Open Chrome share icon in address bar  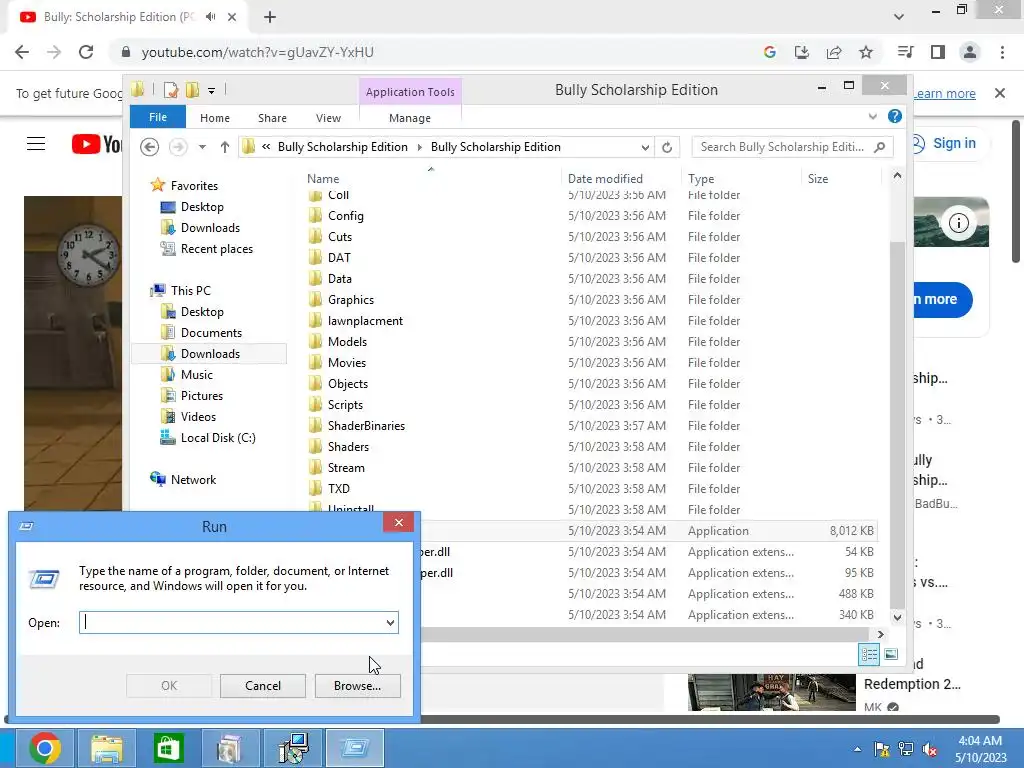click(x=834, y=52)
